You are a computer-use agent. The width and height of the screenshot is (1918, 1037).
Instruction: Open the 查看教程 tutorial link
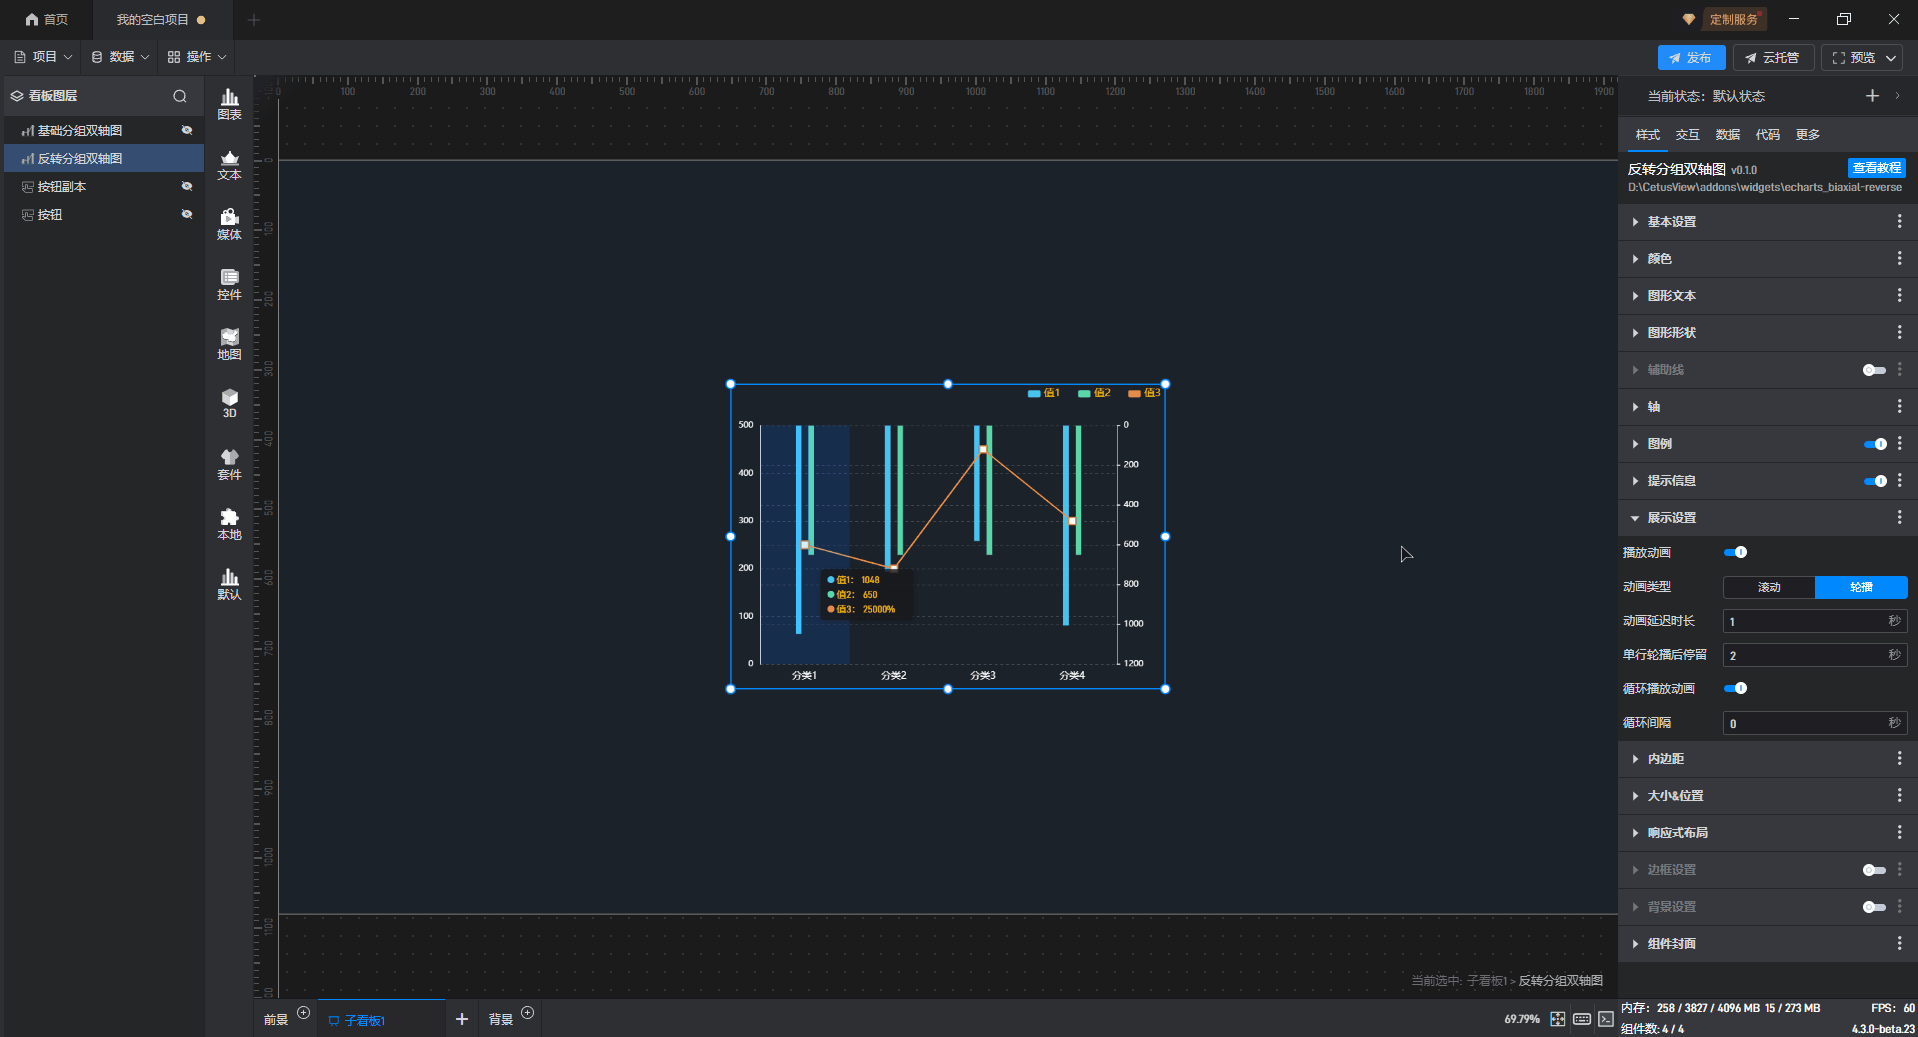(x=1876, y=168)
